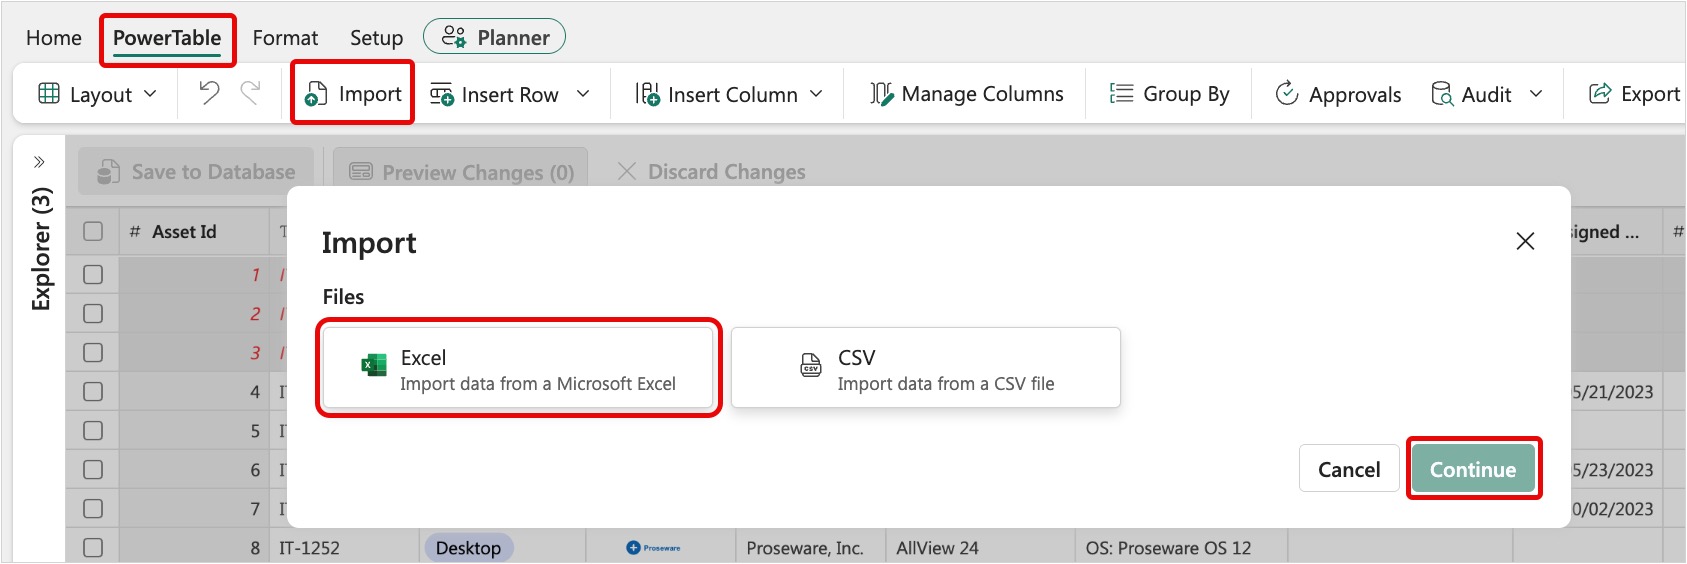Click the Explorer (3) vertical label
This screenshot has width=1687, height=564.
click(x=41, y=249)
